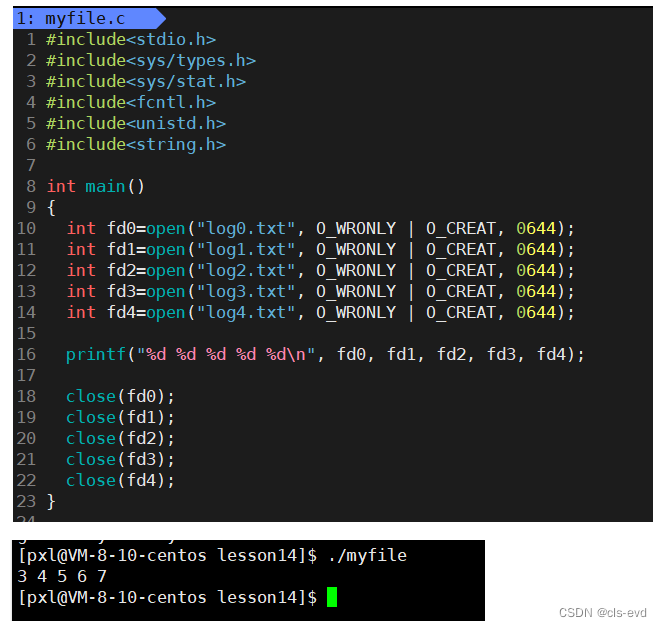The width and height of the screenshot is (662, 627).
Task: Click the close(fd0) statement
Action: tap(120, 397)
